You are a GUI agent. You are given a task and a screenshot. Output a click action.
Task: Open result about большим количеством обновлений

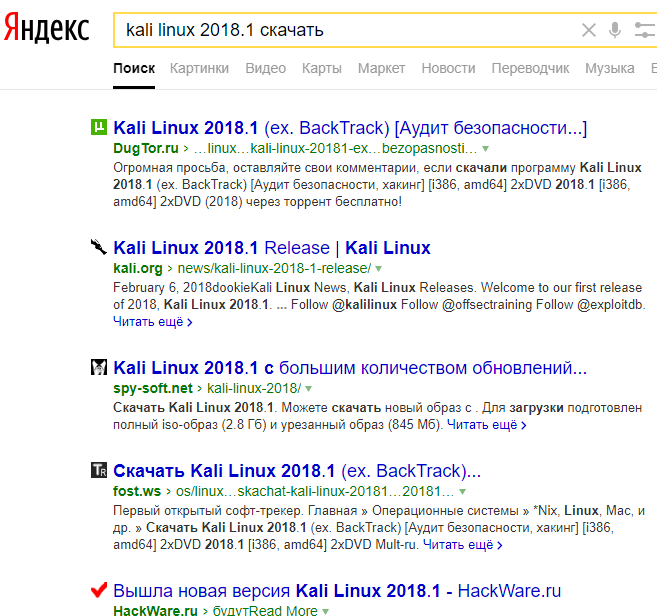coord(350,368)
